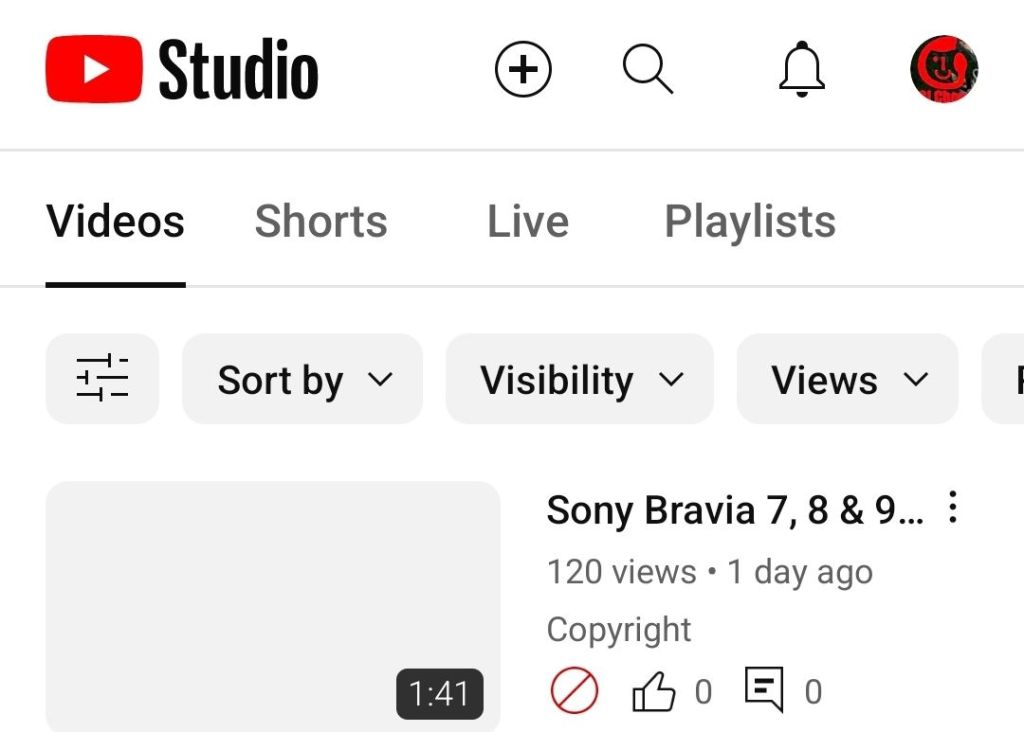Select the Videos tab
The image size is (1024, 732).
[115, 222]
